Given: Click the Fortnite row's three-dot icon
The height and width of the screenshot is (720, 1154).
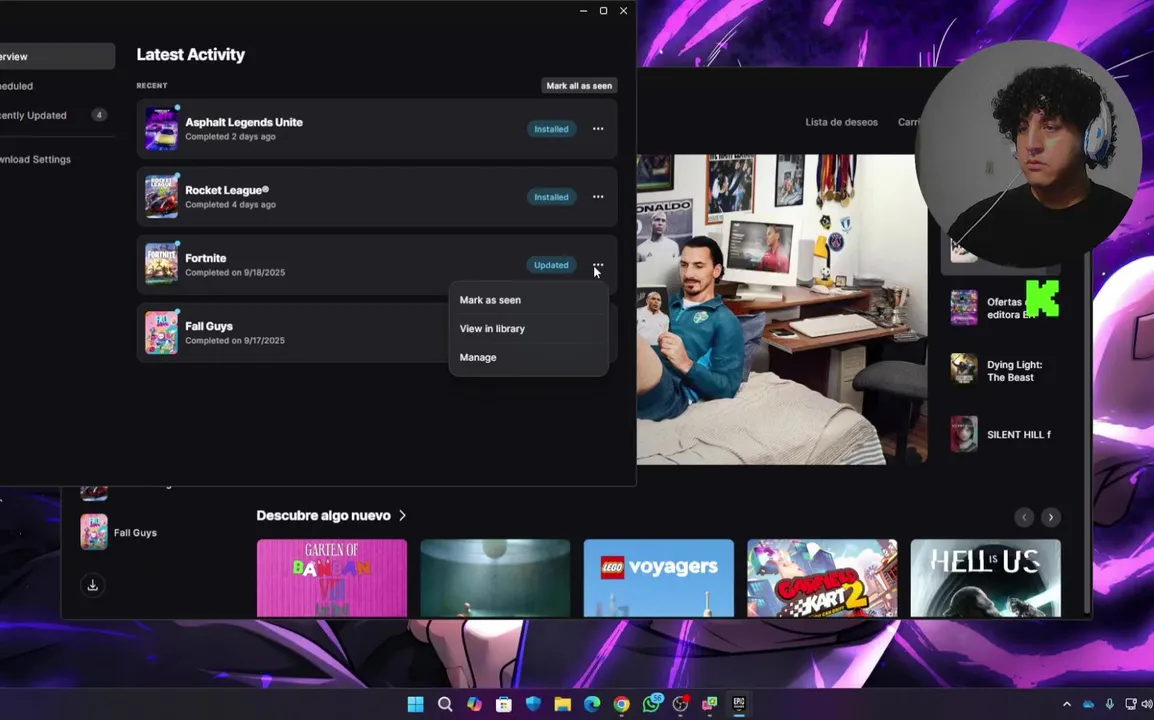Looking at the screenshot, I should (598, 265).
